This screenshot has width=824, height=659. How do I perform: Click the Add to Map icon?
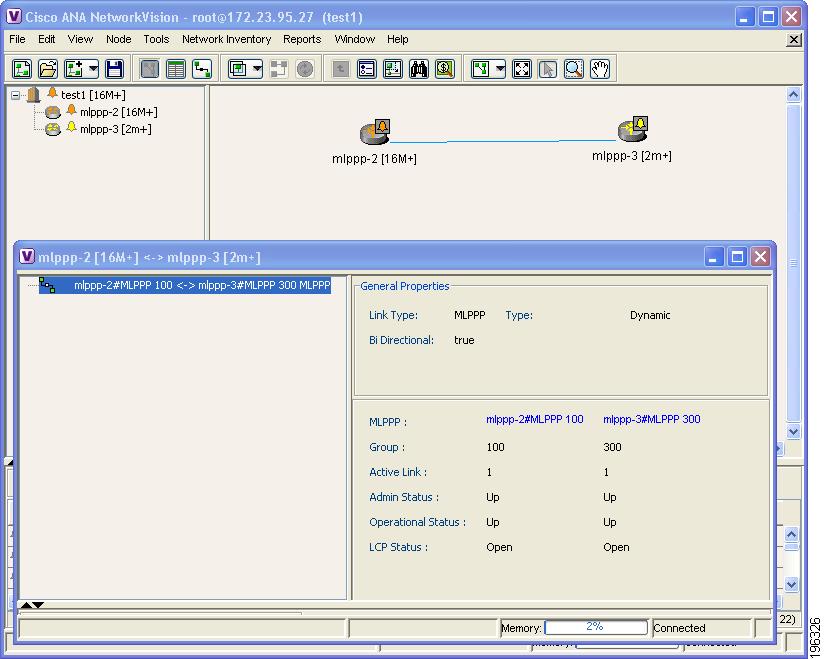click(74, 69)
